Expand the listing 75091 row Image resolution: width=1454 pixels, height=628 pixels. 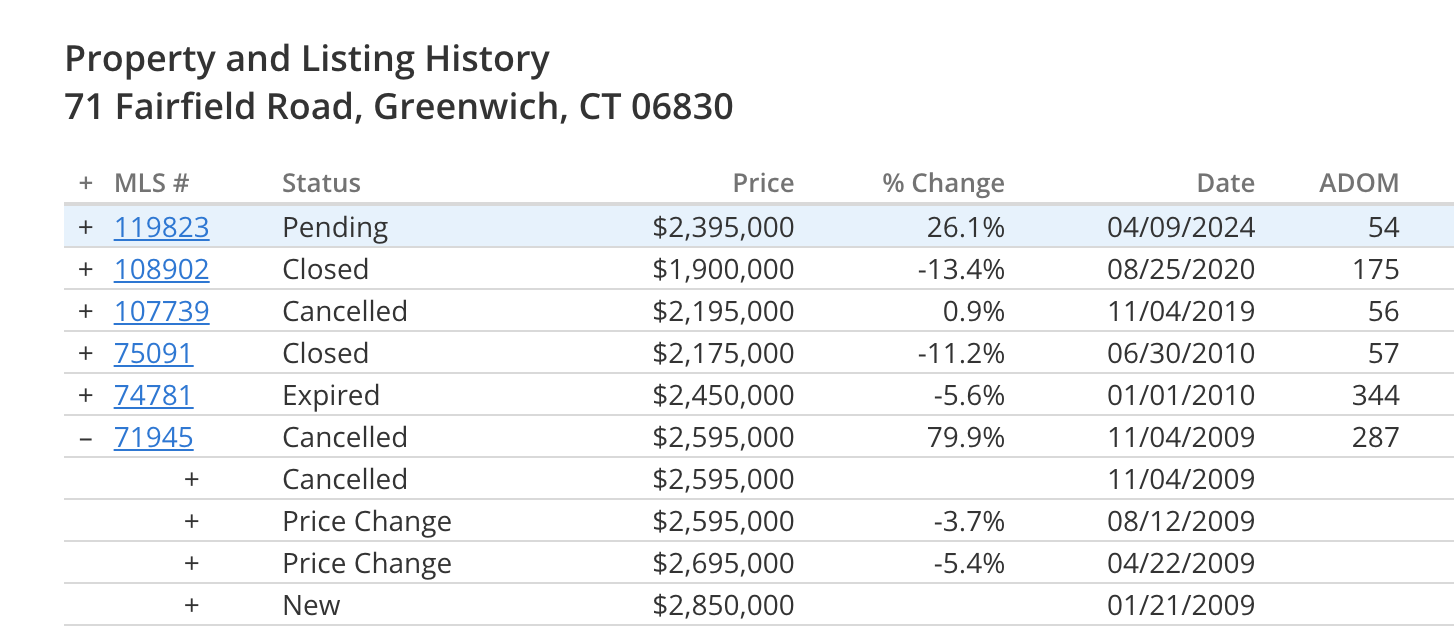tap(86, 353)
